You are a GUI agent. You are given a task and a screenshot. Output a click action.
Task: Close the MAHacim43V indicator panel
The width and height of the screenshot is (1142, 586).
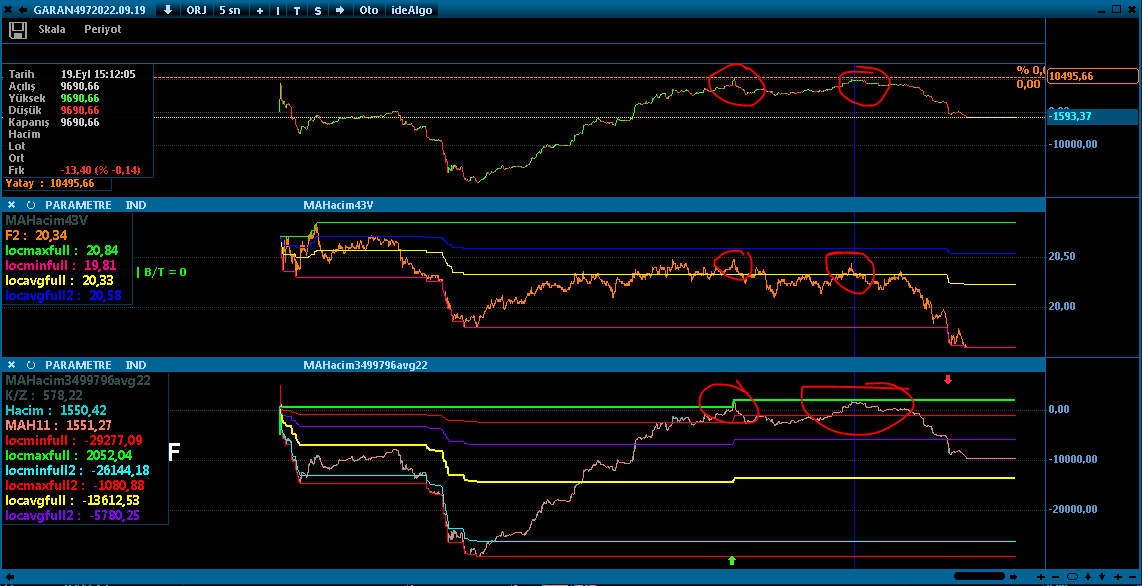(9, 205)
